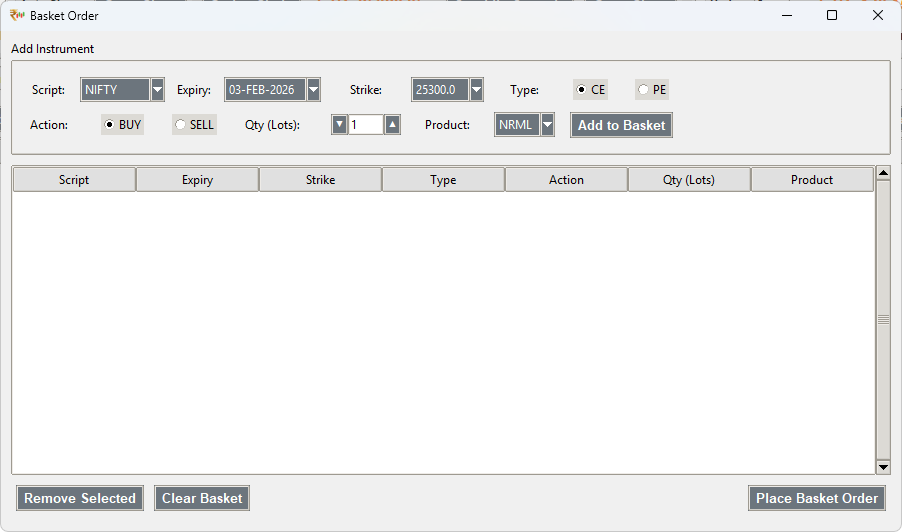
Task: Minimize the Basket Order window
Action: (x=787, y=16)
